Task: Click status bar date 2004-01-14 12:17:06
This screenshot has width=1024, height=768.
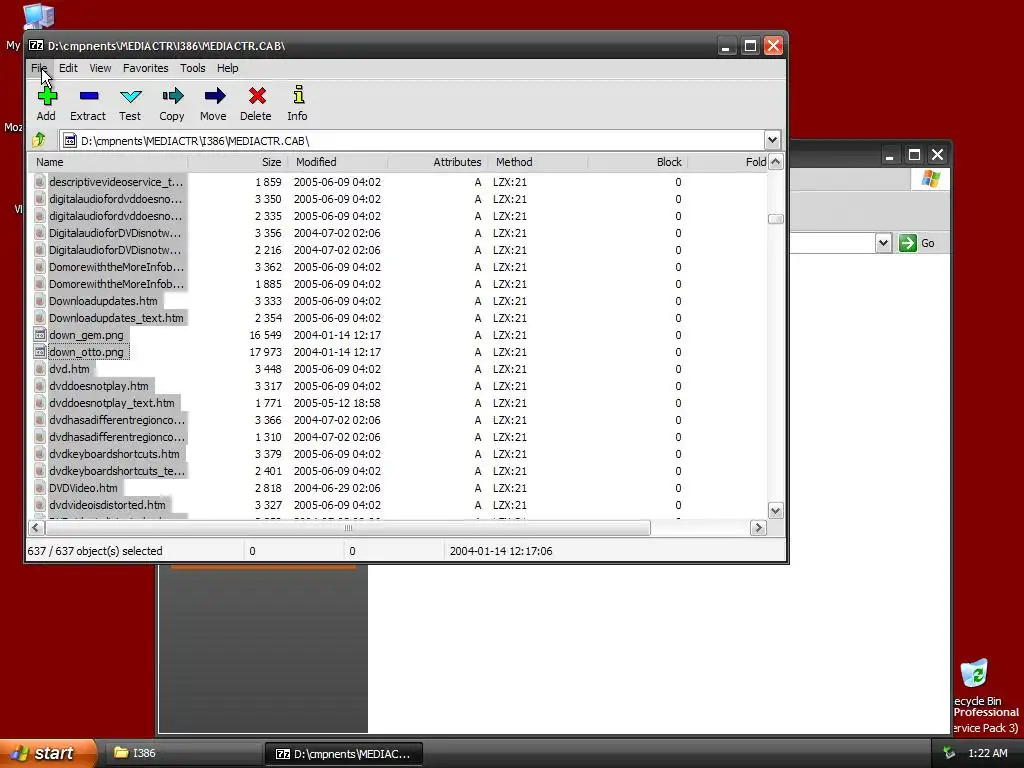Action: coord(501,551)
